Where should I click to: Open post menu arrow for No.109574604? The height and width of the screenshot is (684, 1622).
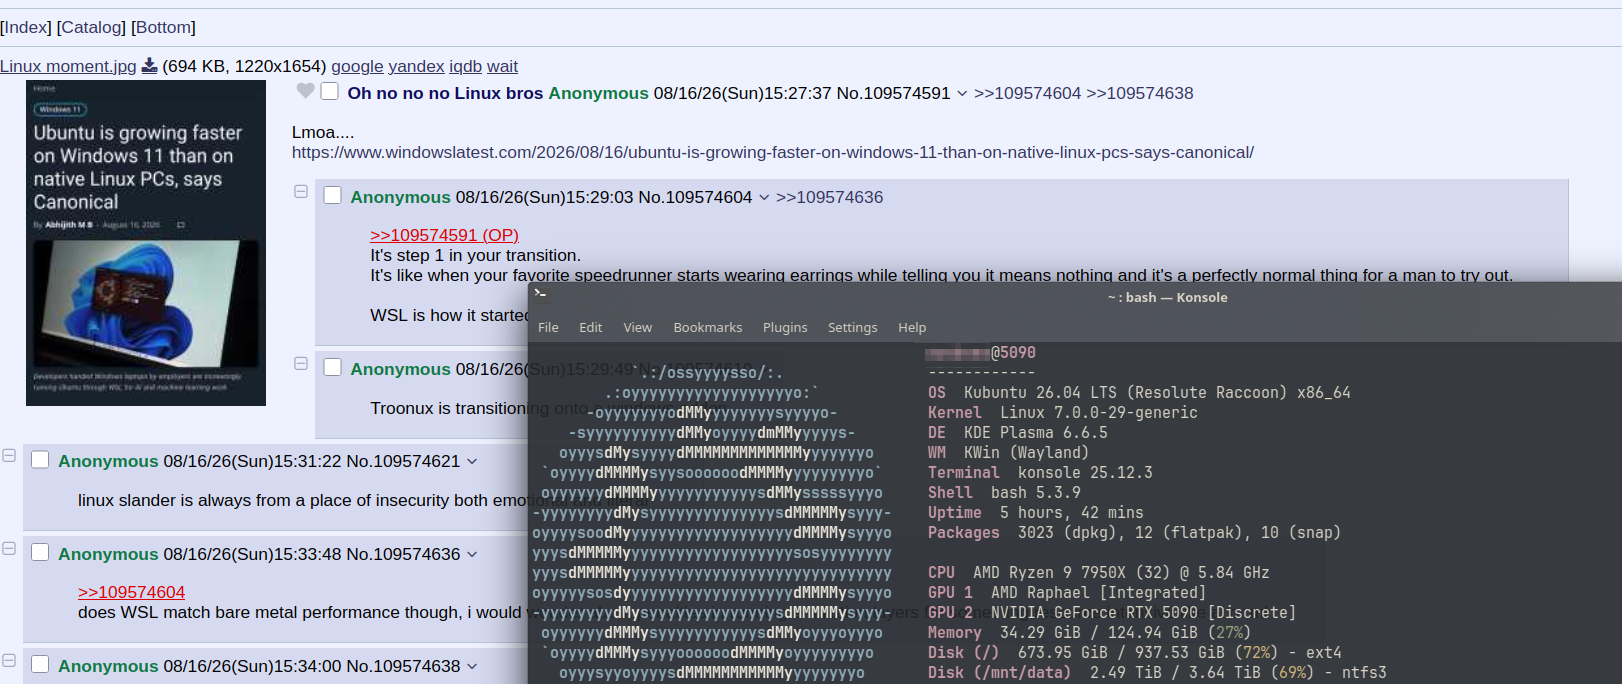point(764,198)
